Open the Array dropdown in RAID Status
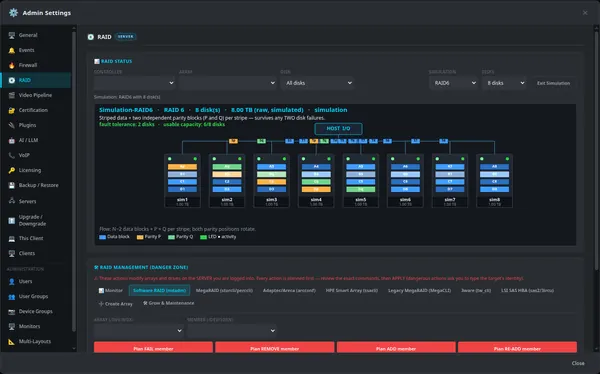Viewport: 600px width, 374px height. pos(228,83)
